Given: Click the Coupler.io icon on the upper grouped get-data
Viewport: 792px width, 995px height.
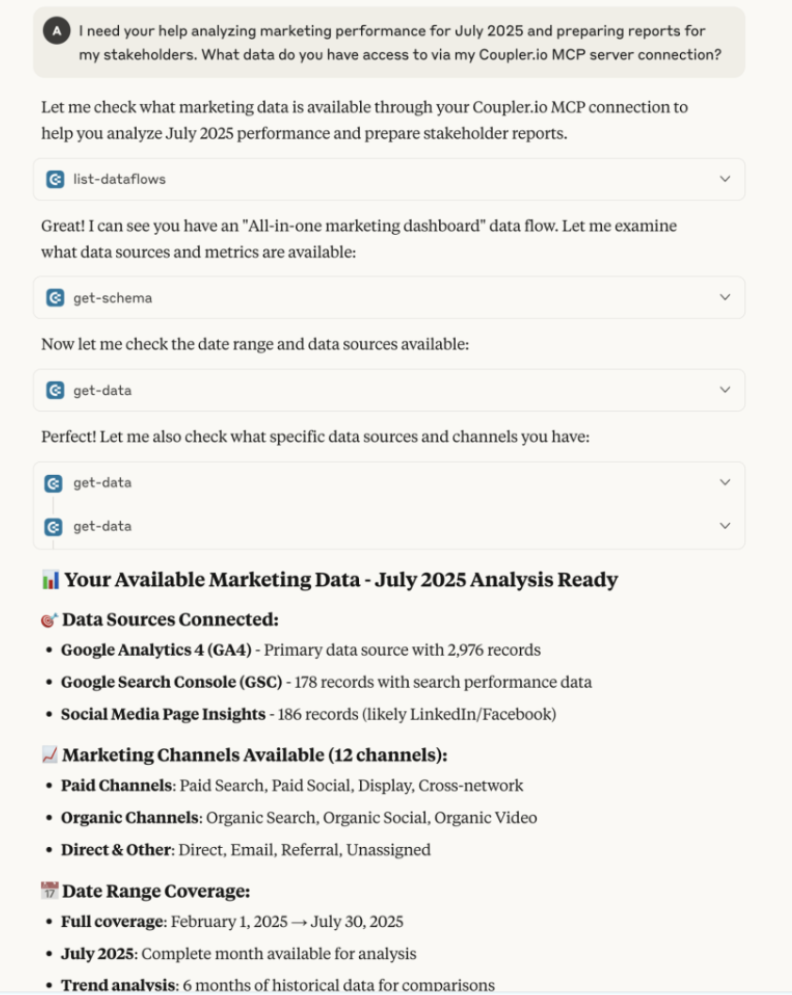Looking at the screenshot, I should point(53,483).
